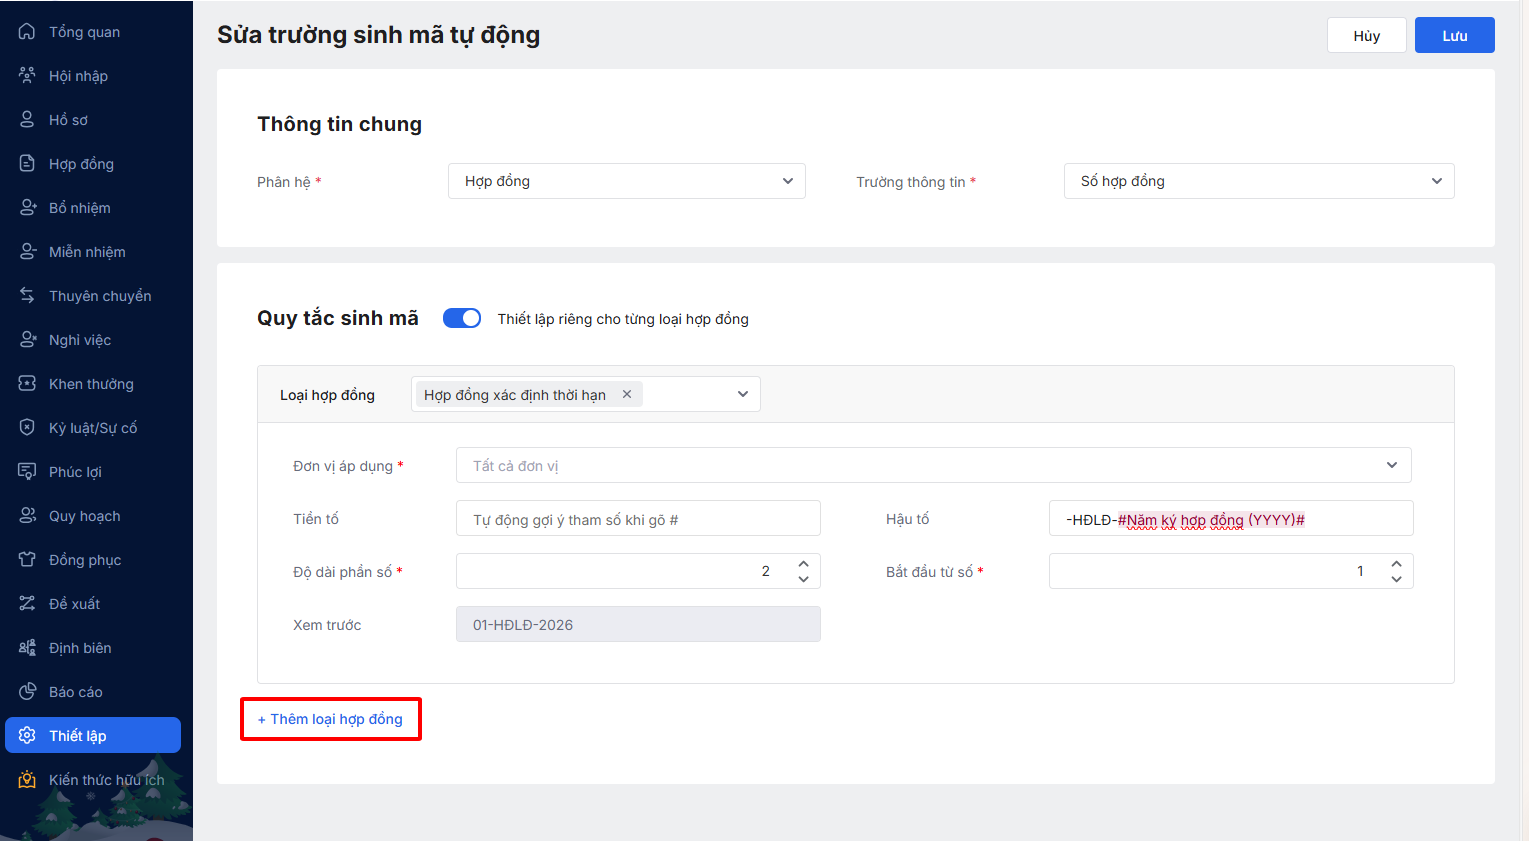Click the Báo cáo pie chart icon
1529x841 pixels.
27,692
